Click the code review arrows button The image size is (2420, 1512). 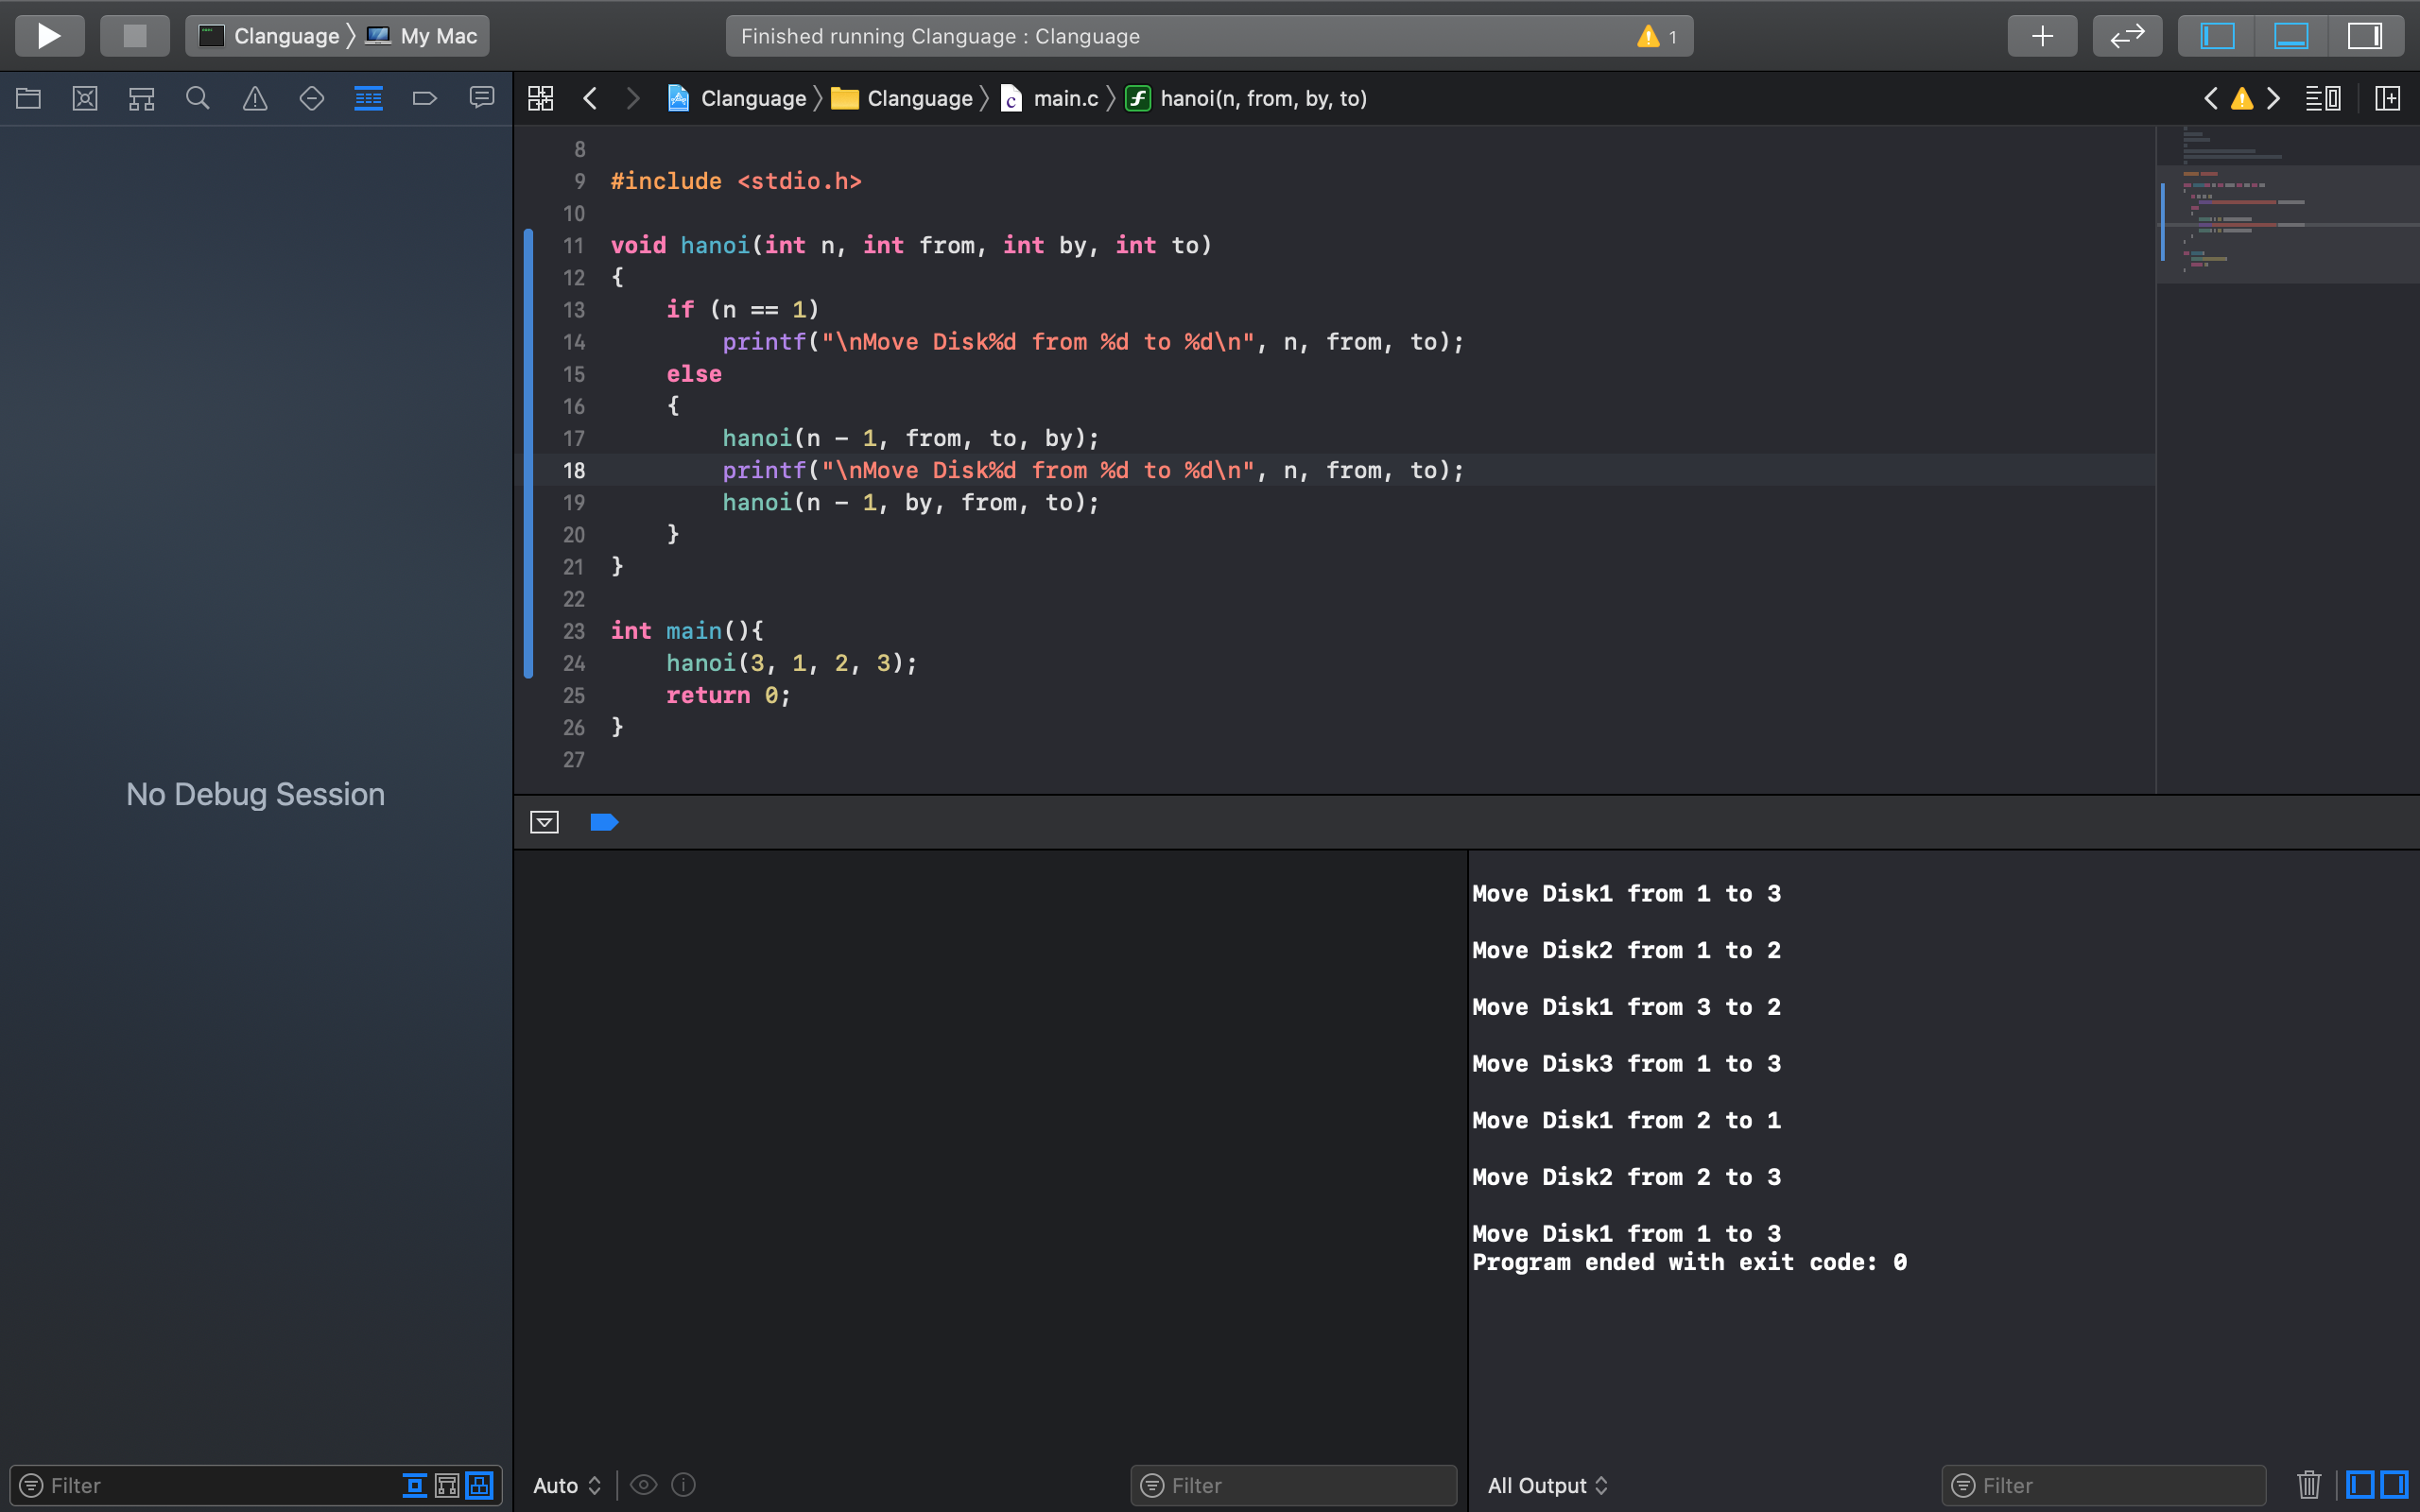[2127, 36]
